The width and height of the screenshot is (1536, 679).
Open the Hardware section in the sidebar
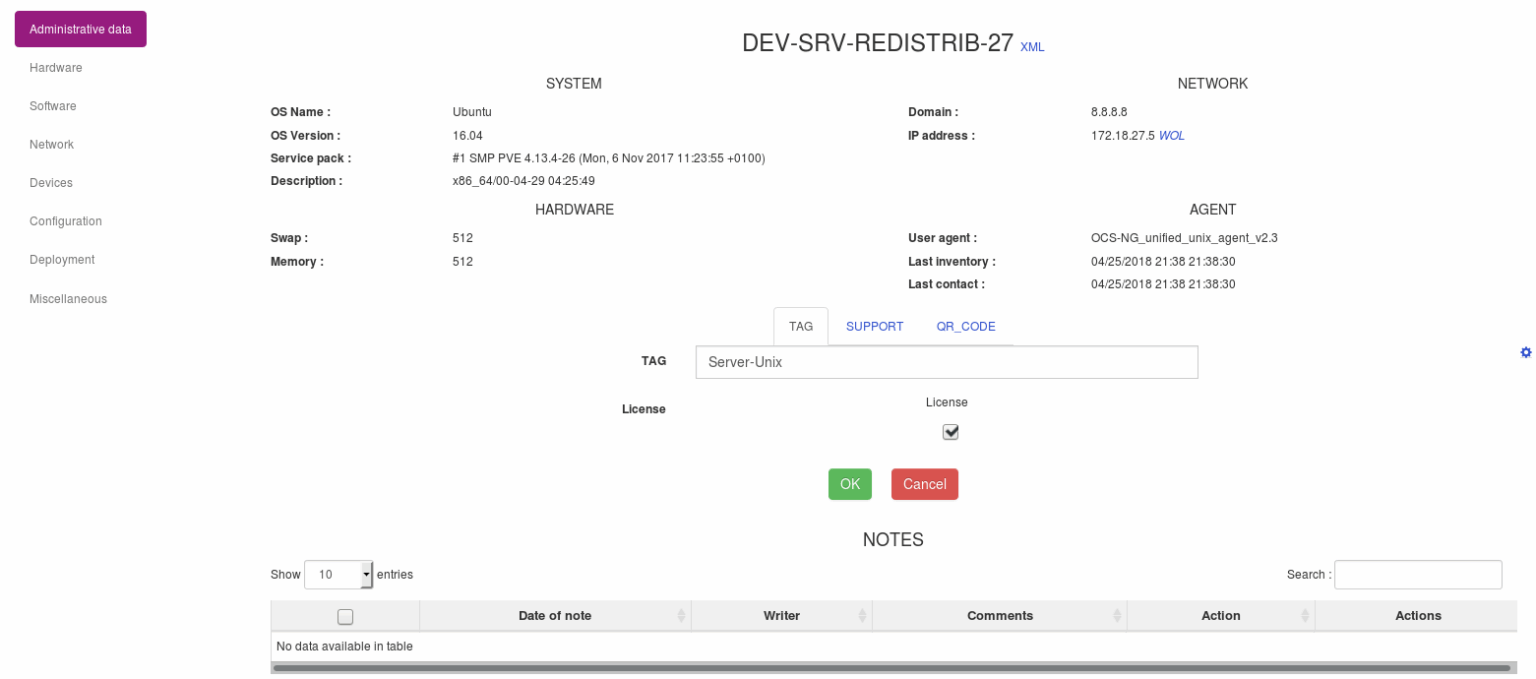click(x=56, y=67)
